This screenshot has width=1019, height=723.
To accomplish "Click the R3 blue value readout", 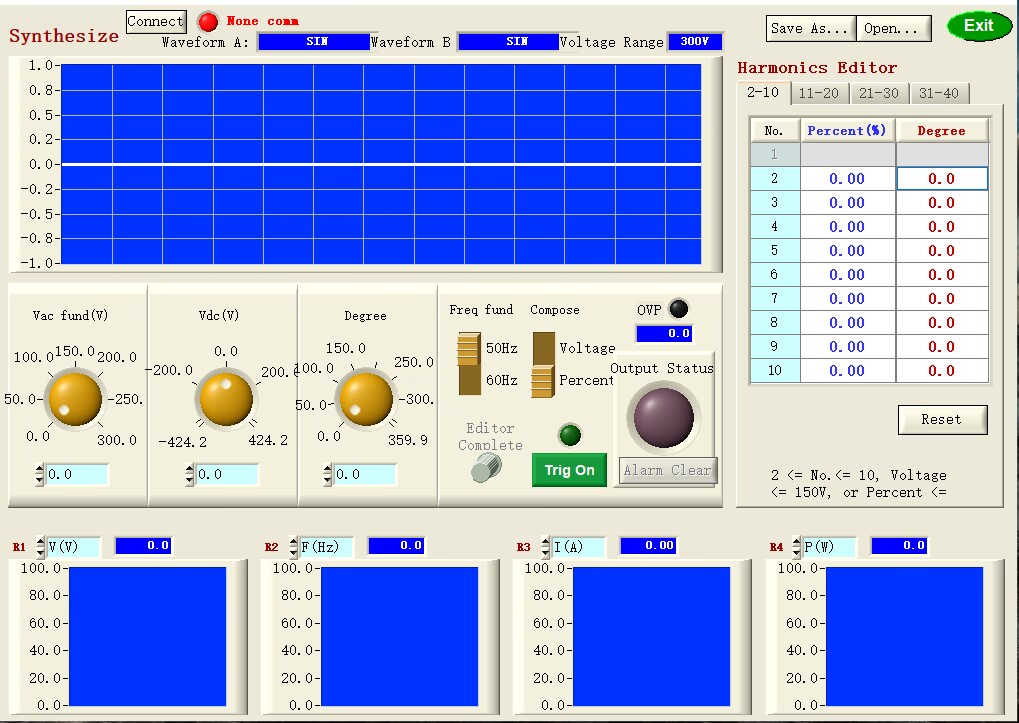I will point(649,546).
